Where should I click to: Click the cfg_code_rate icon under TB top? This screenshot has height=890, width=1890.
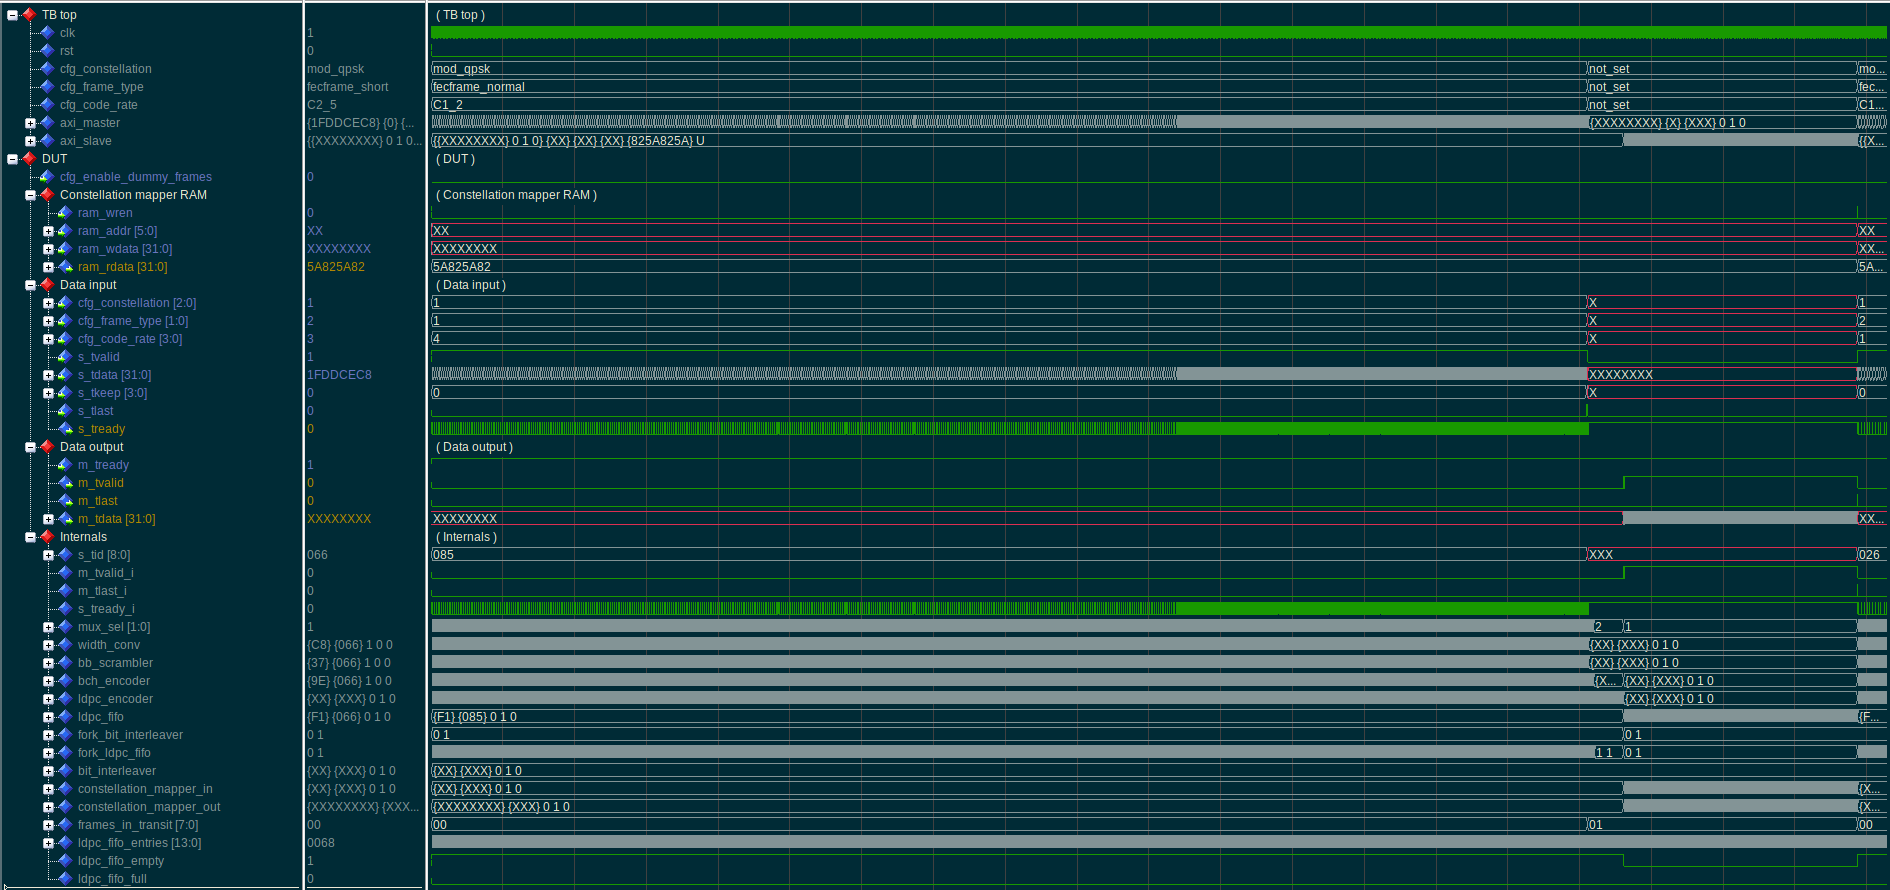pos(47,105)
